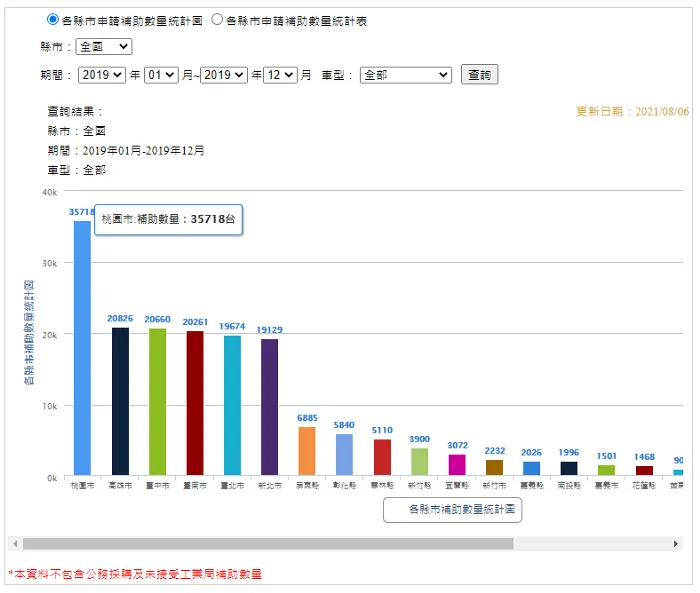
Task: Click the data label 2232
Action: click(495, 451)
